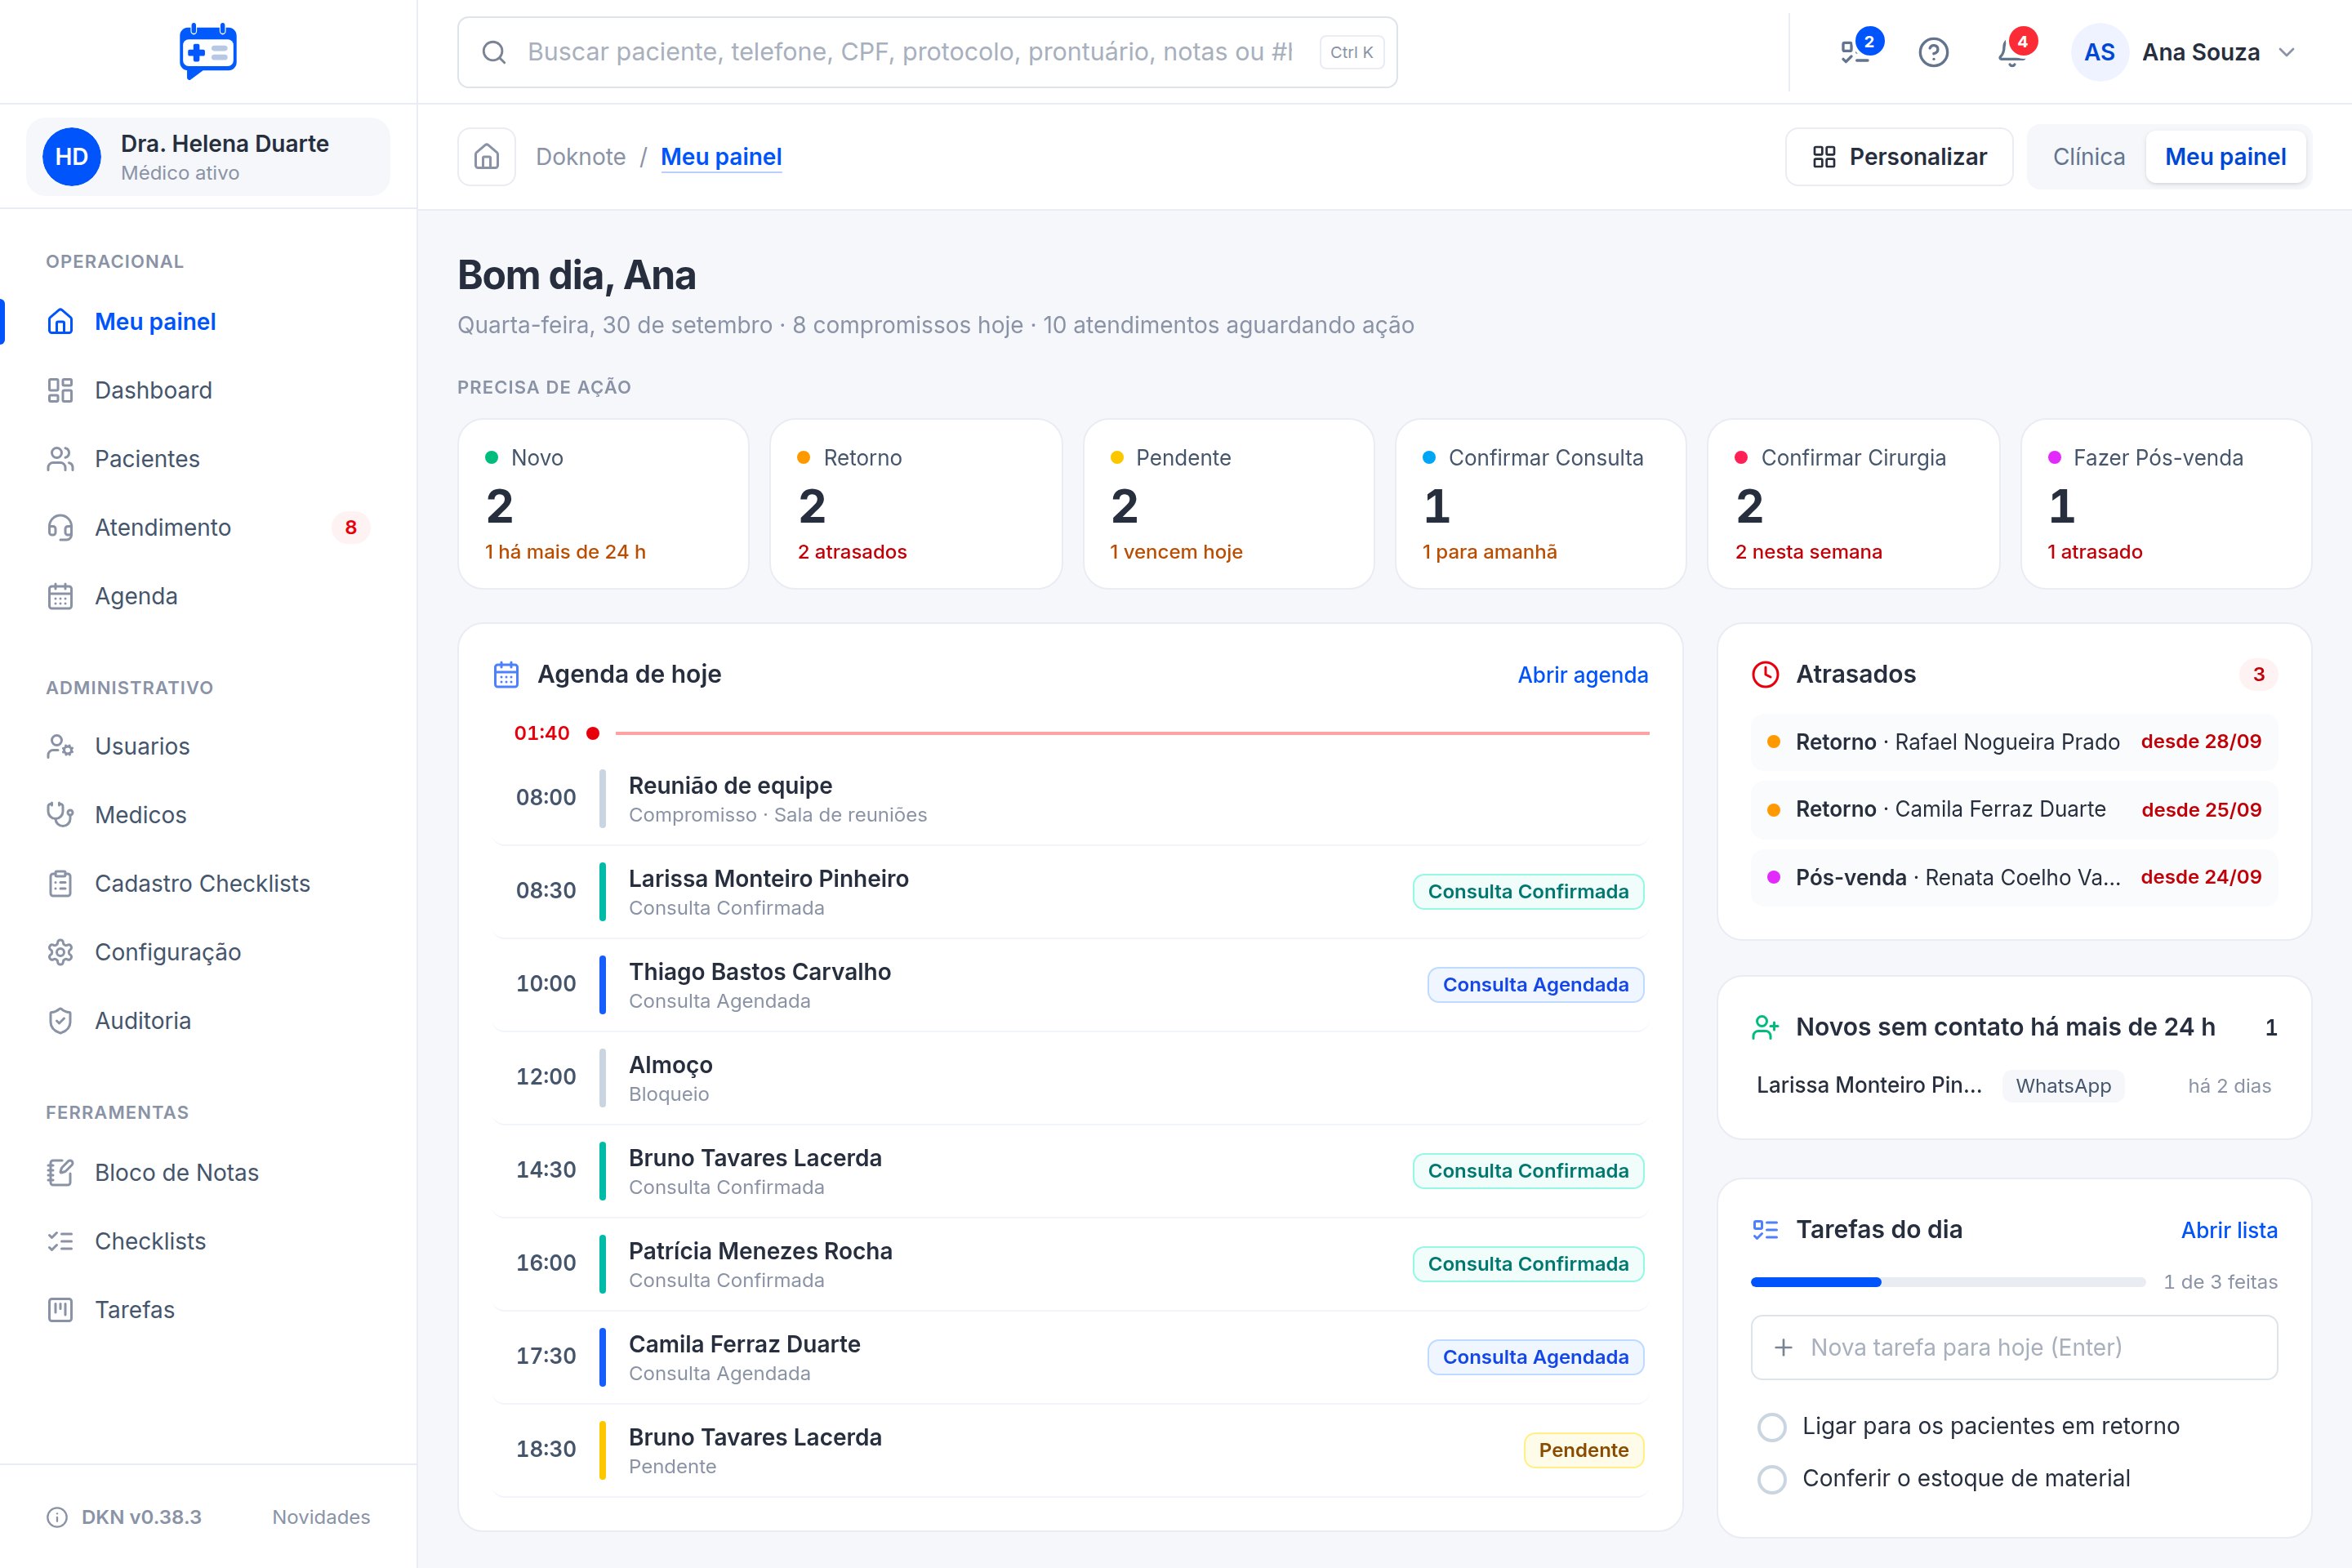Open Atendimento in the sidebar
Image resolution: width=2352 pixels, height=1568 pixels.
208,527
